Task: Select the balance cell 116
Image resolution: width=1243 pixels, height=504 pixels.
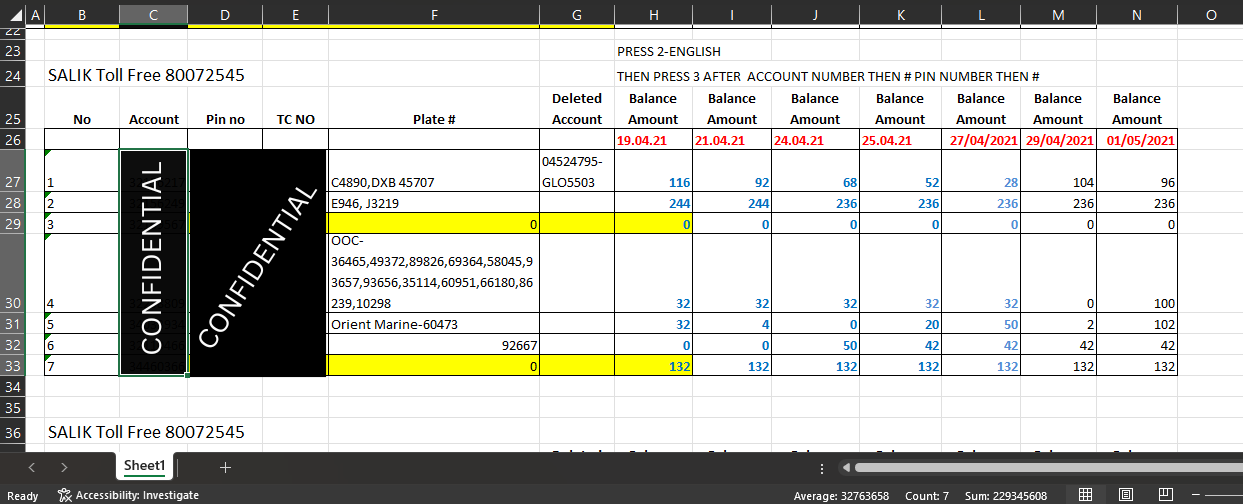Action: (652, 172)
